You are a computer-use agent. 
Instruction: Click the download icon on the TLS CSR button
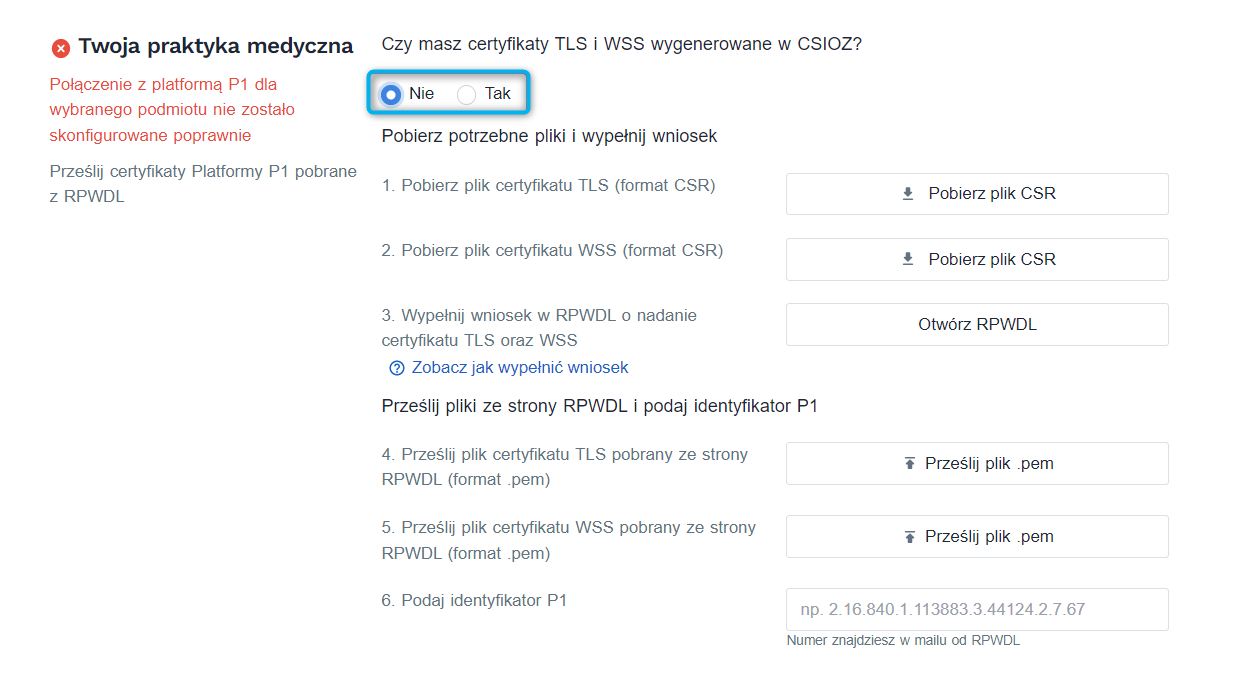pyautogui.click(x=907, y=193)
